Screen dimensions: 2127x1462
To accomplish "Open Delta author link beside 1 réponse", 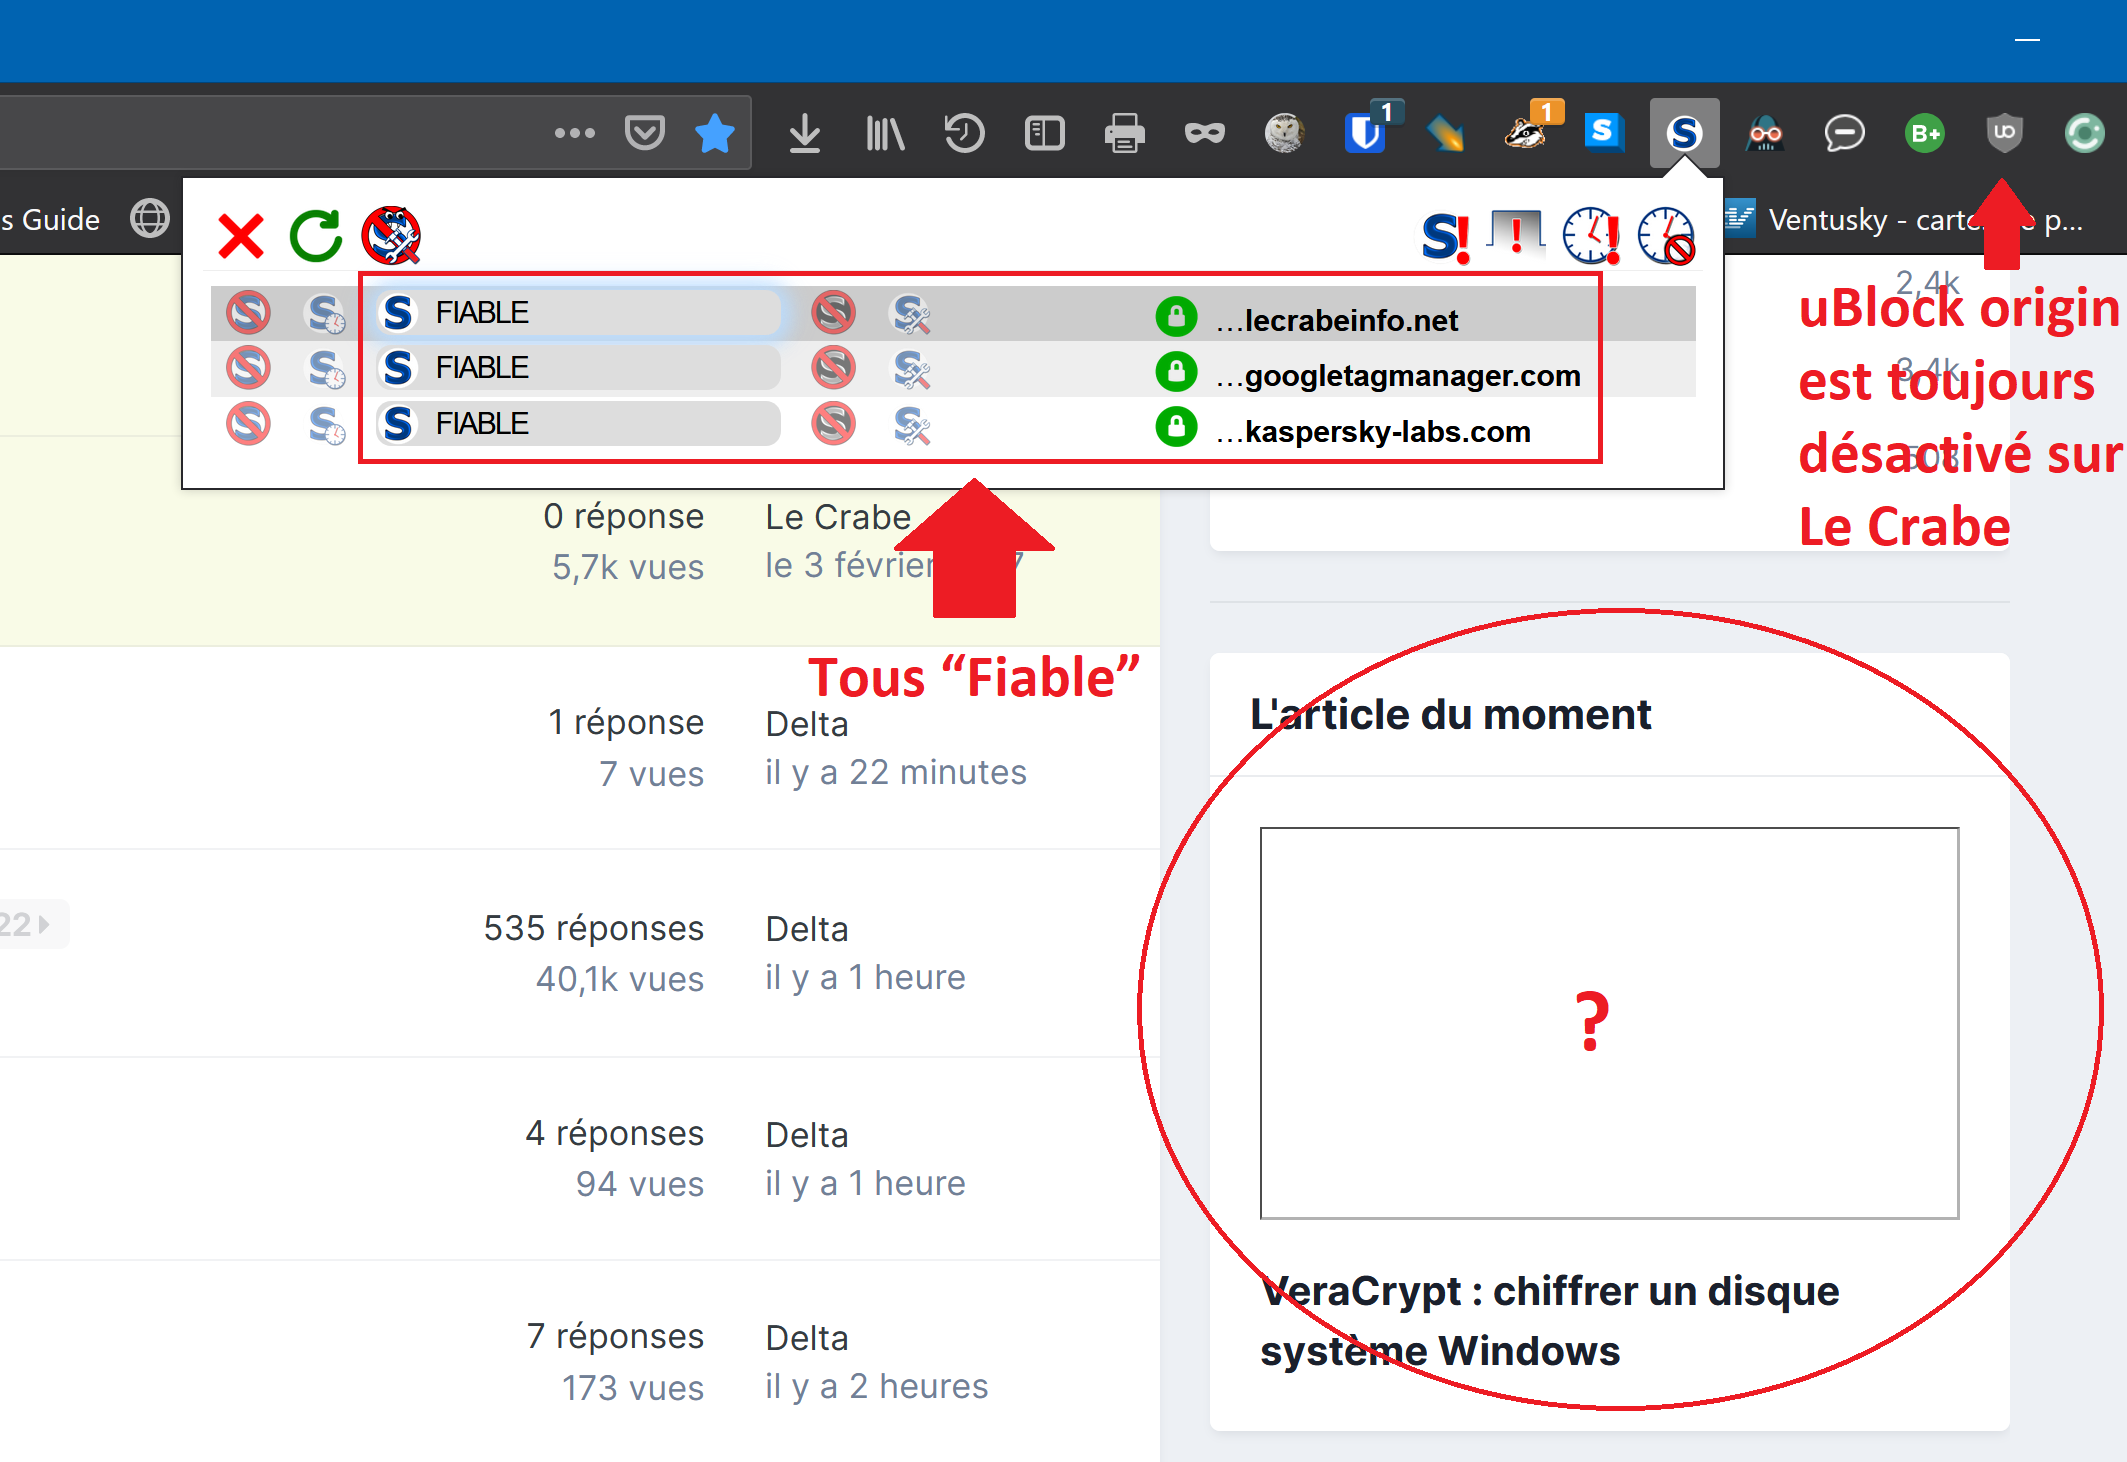I will [x=807, y=723].
